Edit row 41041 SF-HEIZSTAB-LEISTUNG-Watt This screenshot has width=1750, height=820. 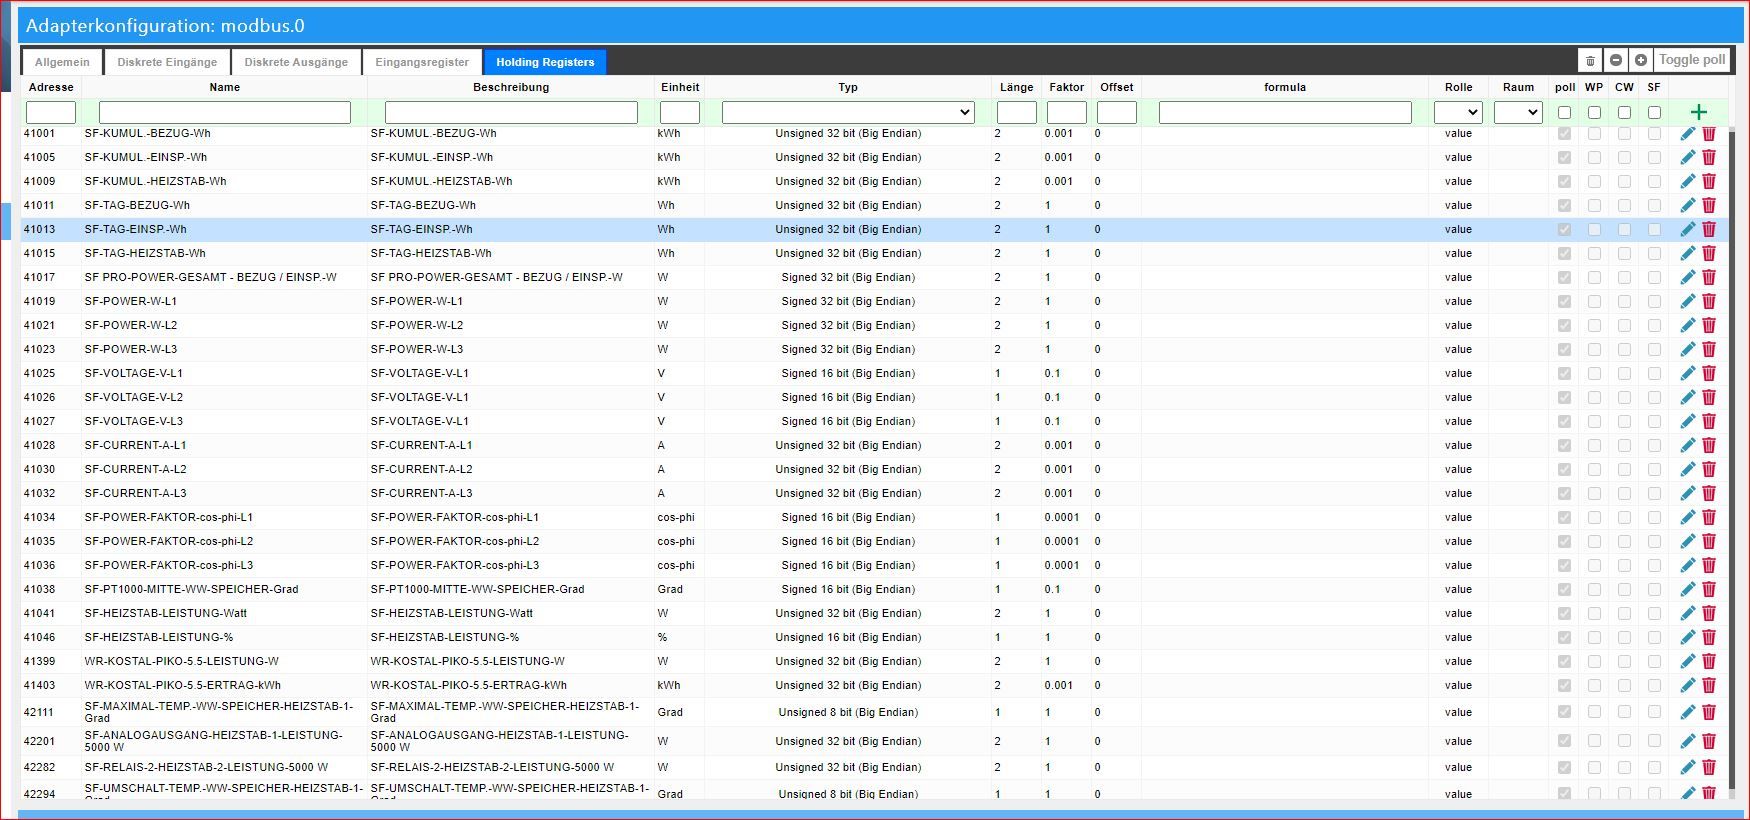[x=1688, y=613]
